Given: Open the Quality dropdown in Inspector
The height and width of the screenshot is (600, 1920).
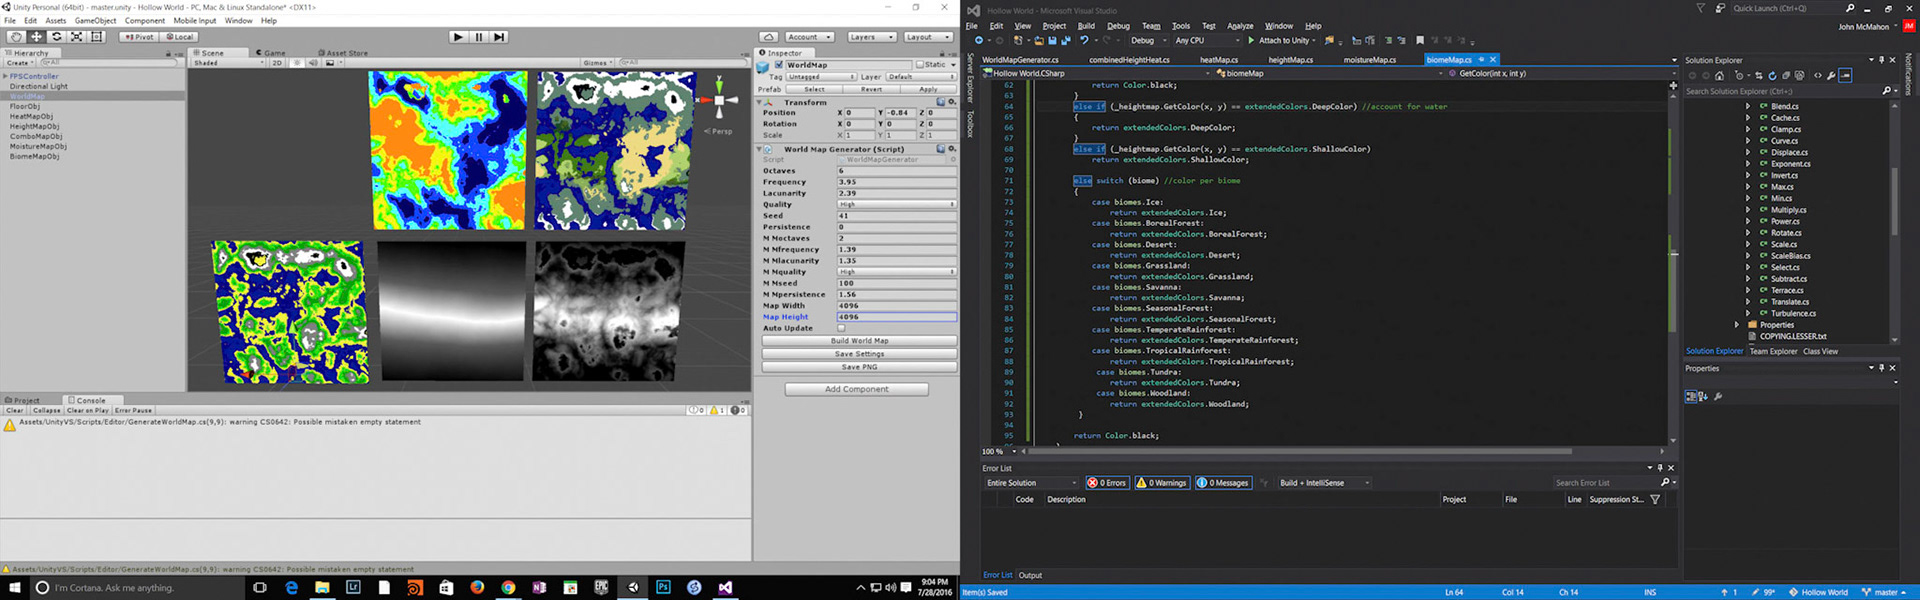Looking at the screenshot, I should 895,204.
